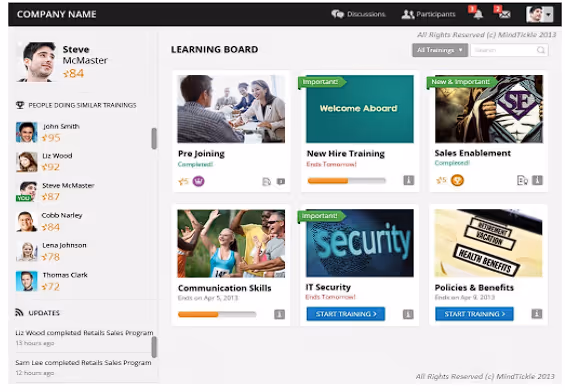Click the COMPANY NAME logo text
Screen dimensions: 565x392
point(57,14)
